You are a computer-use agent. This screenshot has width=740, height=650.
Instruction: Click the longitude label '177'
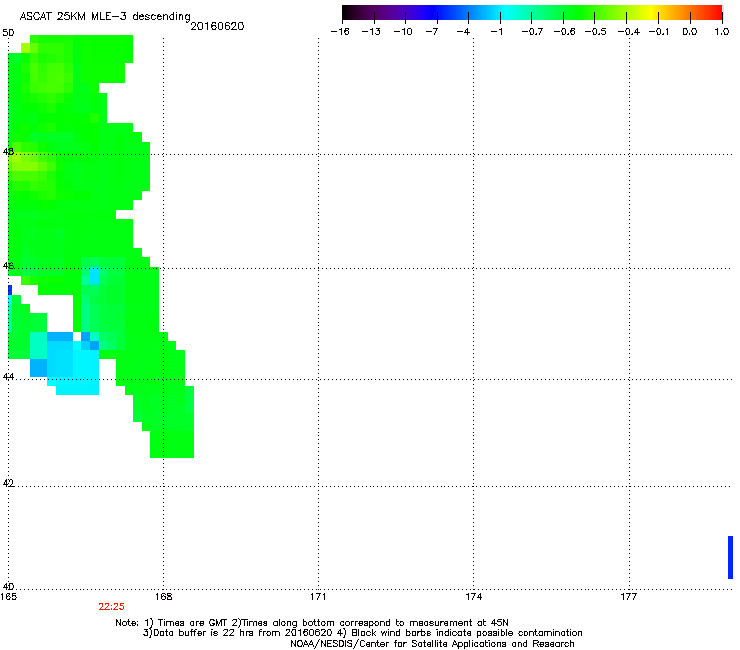(629, 597)
